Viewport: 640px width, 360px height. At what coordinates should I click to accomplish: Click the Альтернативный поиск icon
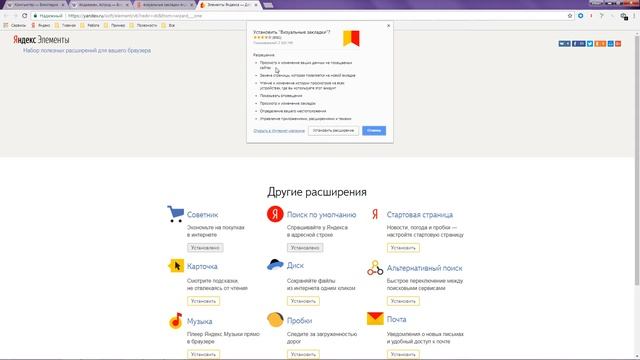tap(375, 268)
